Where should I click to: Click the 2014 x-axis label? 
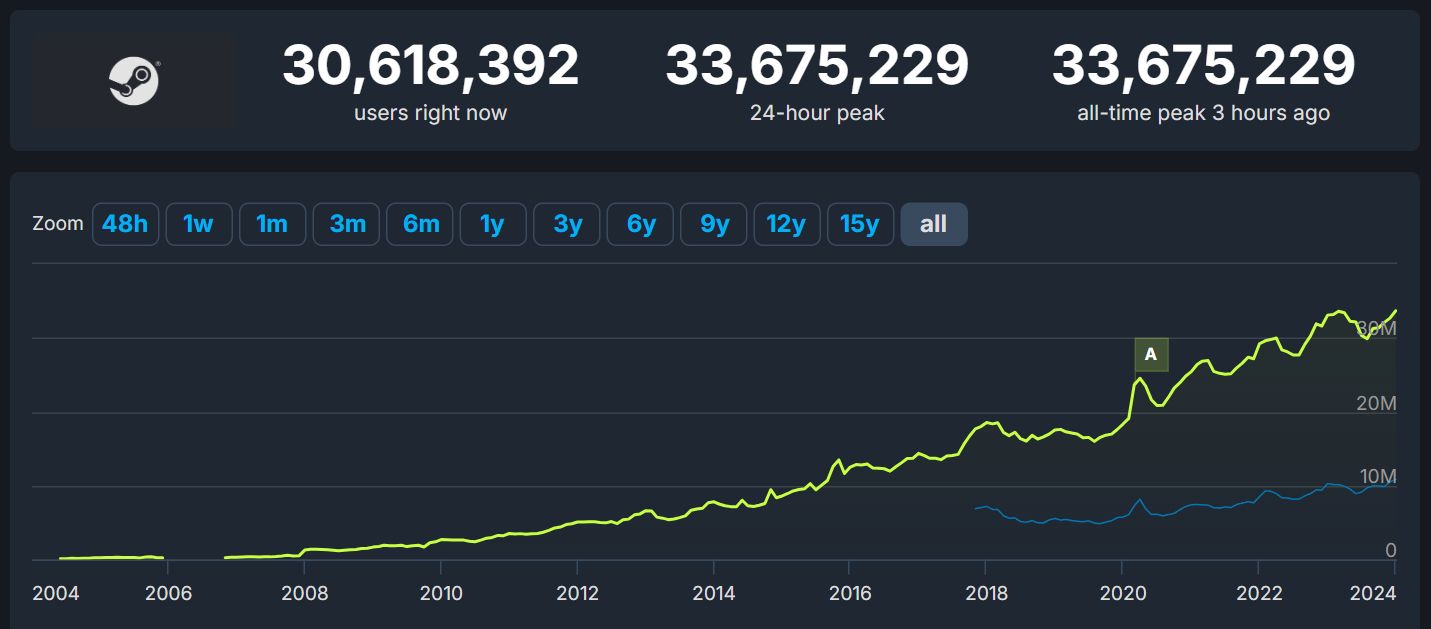click(713, 593)
